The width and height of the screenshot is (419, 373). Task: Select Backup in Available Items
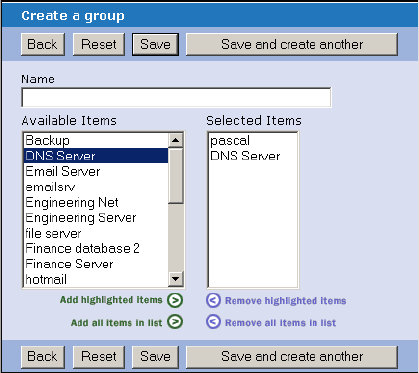[96, 140]
